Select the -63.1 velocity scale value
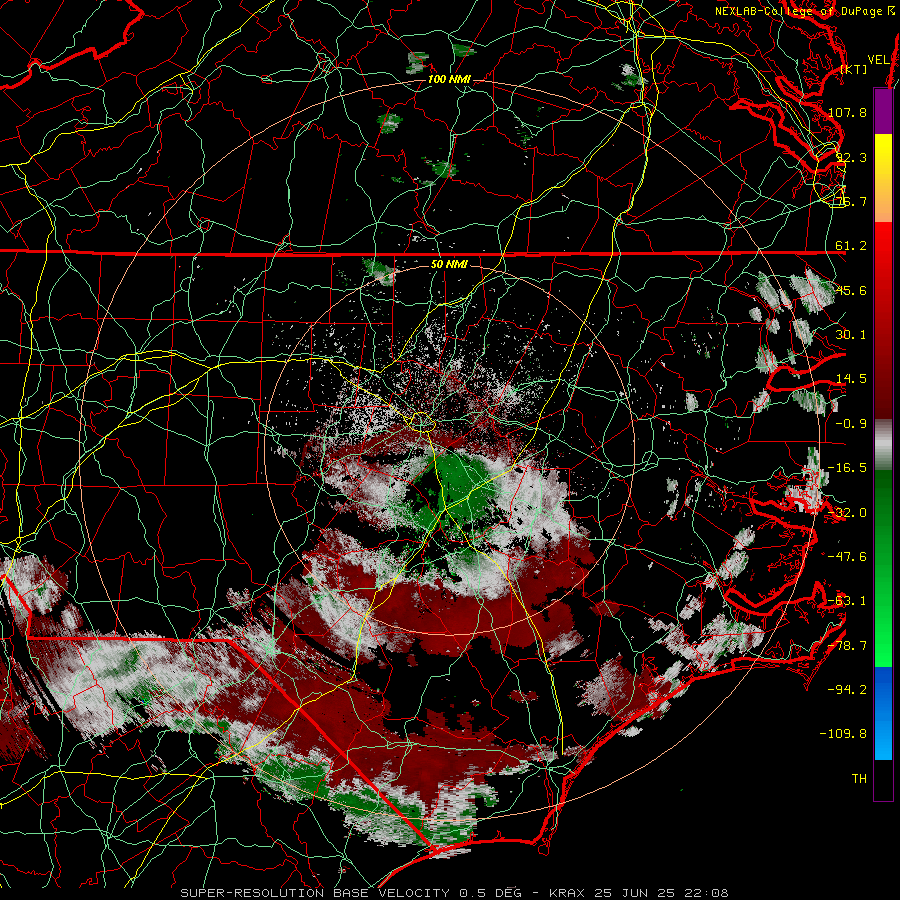The image size is (900, 900). [x=847, y=601]
